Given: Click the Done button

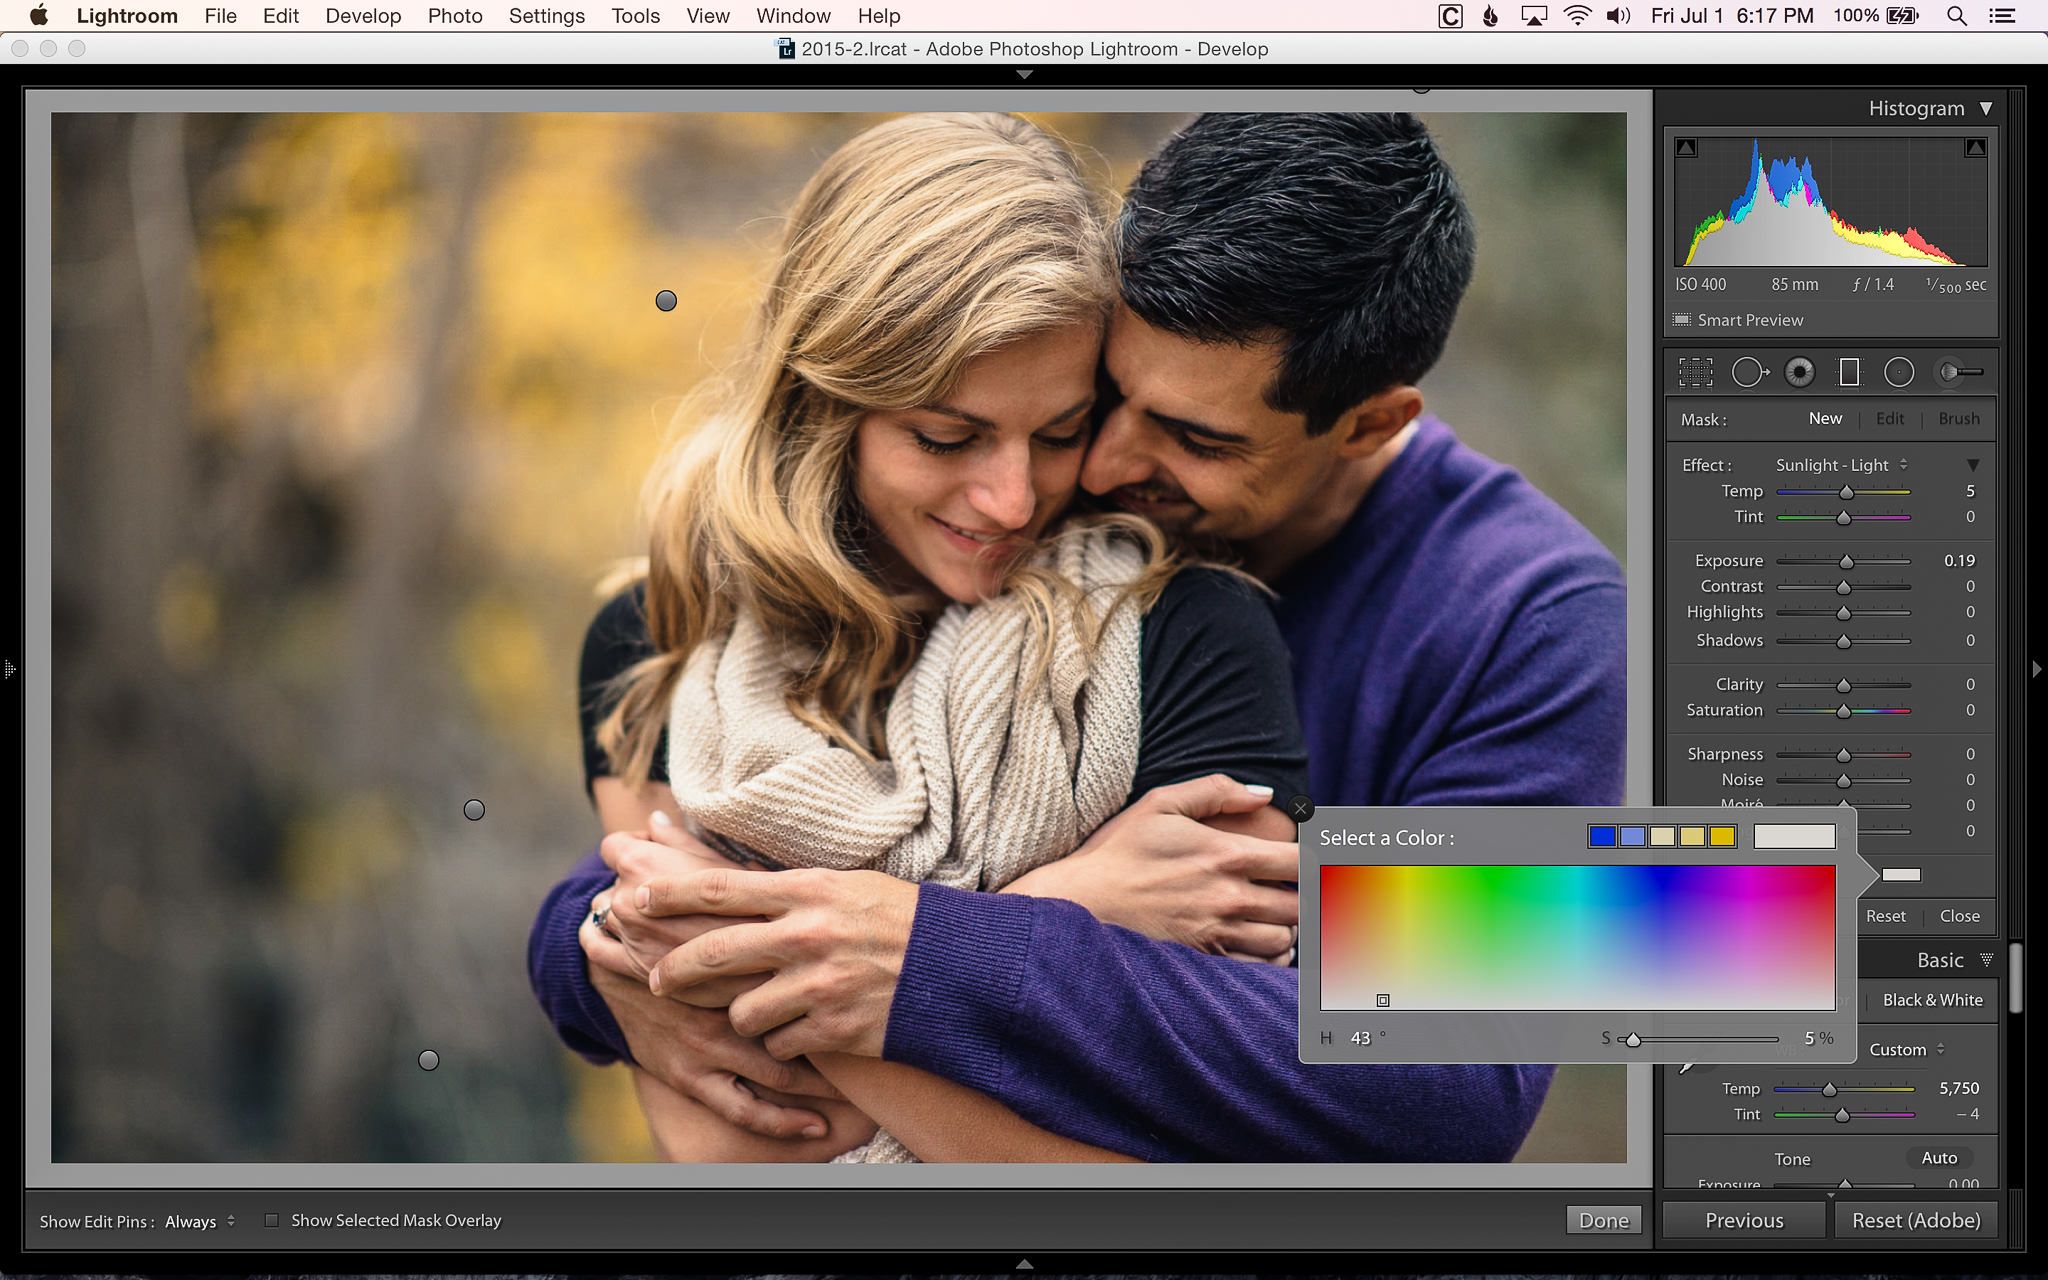Looking at the screenshot, I should tap(1604, 1220).
